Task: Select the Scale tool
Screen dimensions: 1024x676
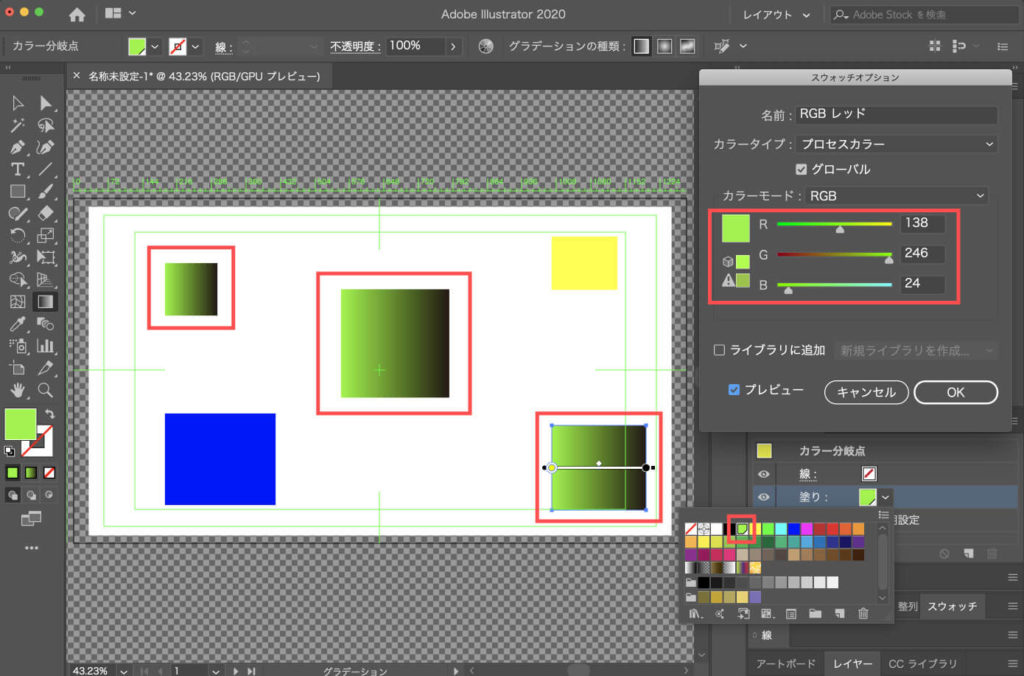Action: coord(46,236)
